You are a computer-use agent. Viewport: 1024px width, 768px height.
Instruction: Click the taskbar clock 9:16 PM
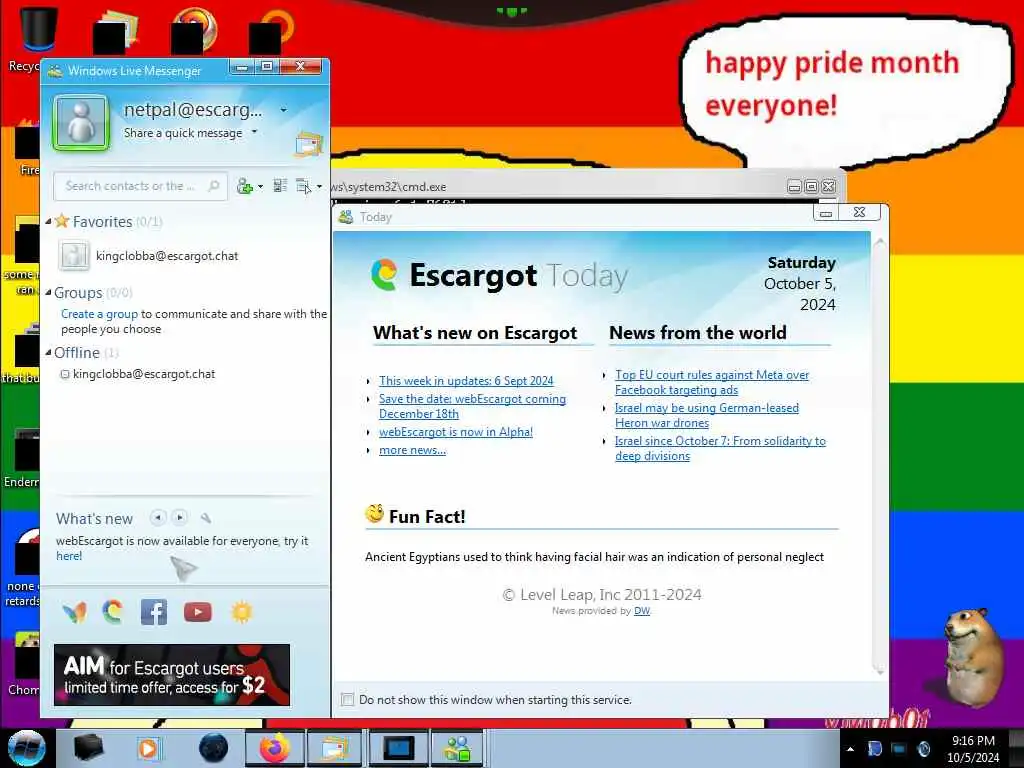pos(973,741)
